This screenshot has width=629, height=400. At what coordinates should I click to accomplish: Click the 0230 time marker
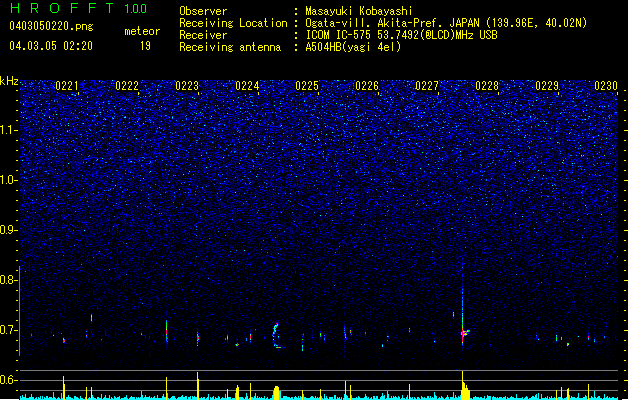606,86
